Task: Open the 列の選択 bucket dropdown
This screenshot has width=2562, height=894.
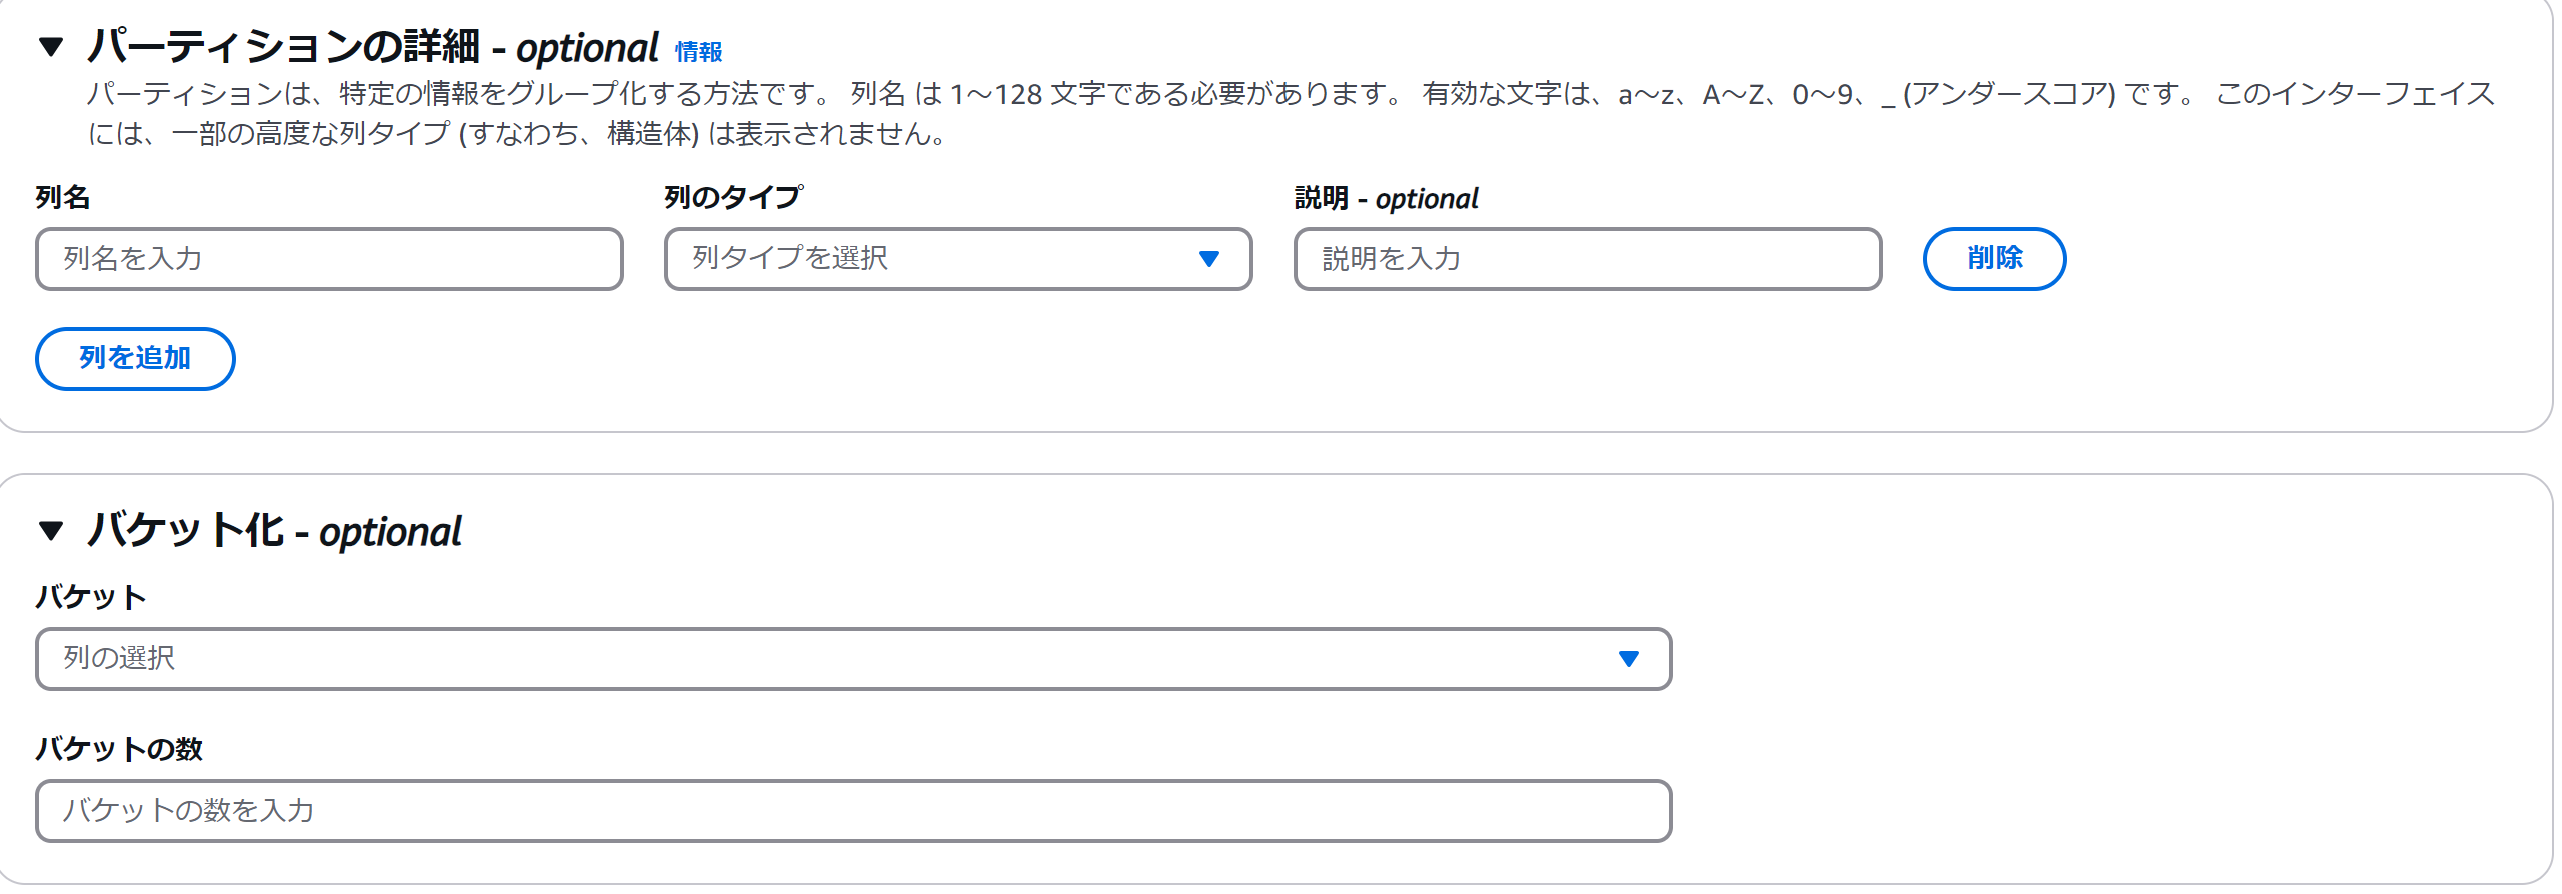Action: (853, 659)
